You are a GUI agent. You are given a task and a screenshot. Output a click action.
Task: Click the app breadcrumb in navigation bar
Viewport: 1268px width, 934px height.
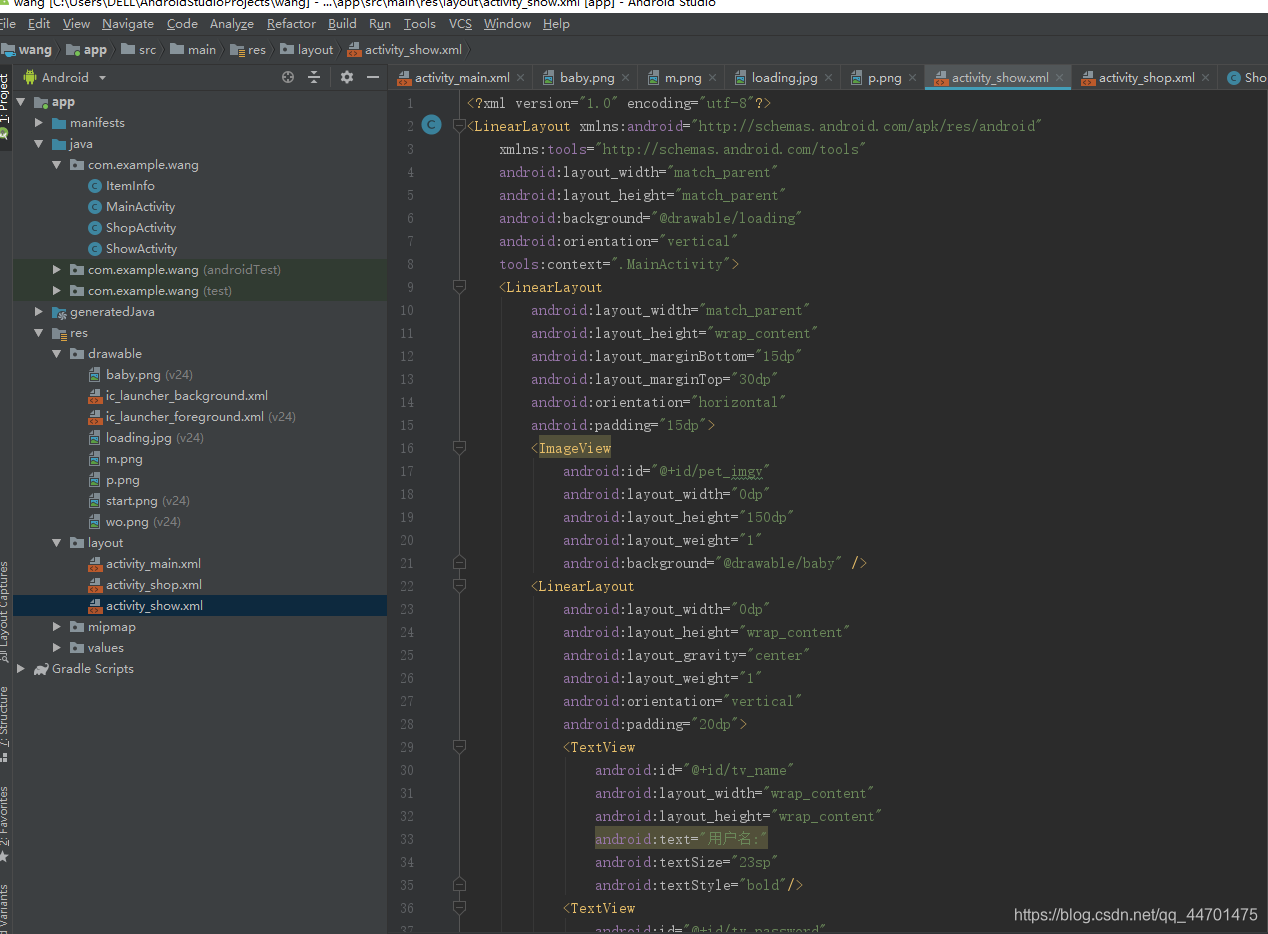(x=87, y=50)
